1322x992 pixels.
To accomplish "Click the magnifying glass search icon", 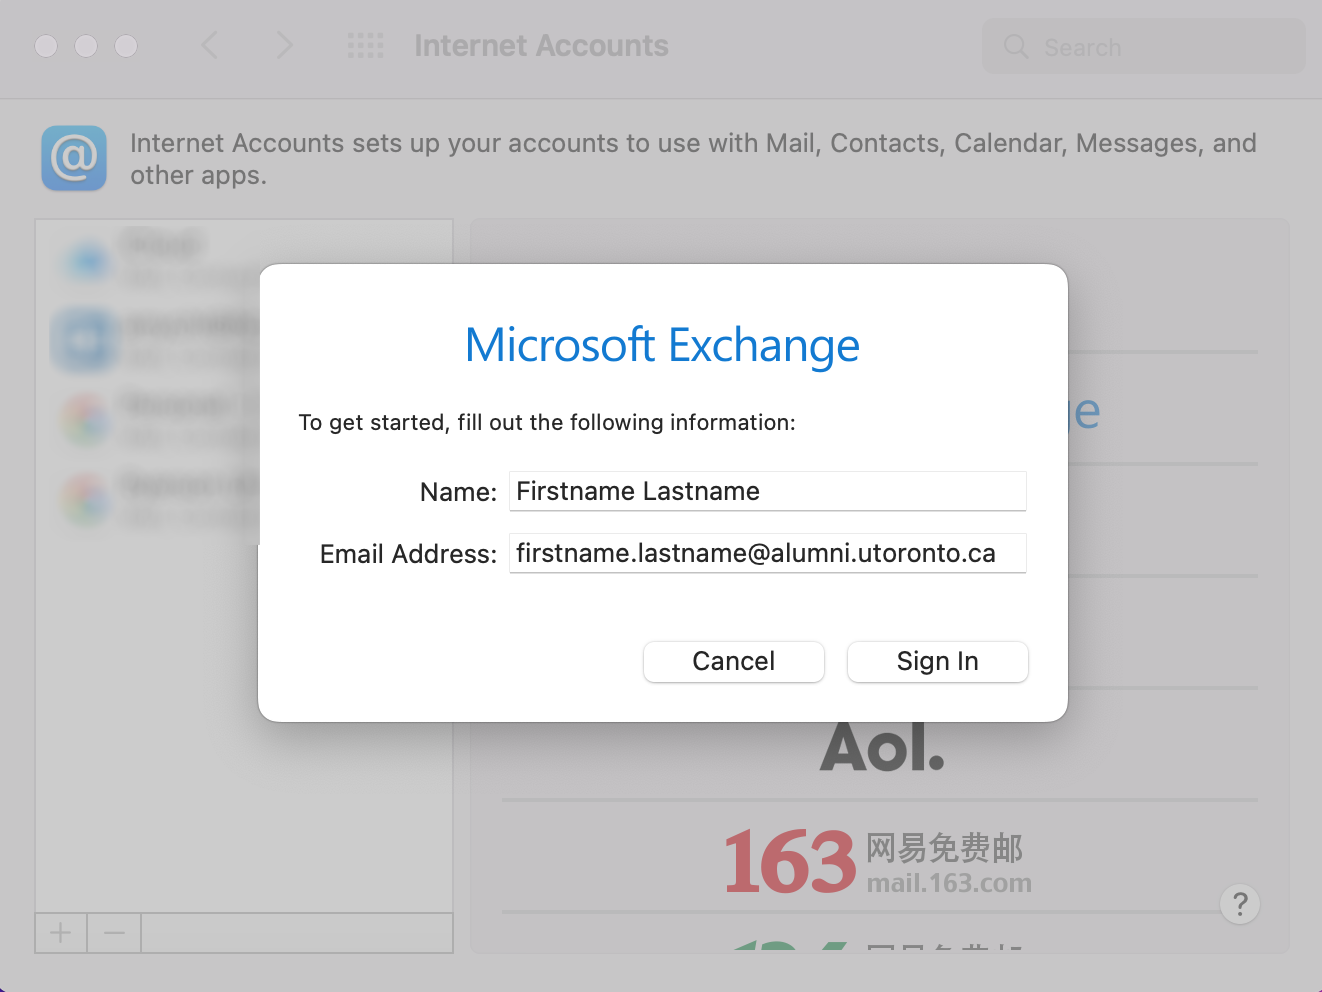I will pos(1016,46).
